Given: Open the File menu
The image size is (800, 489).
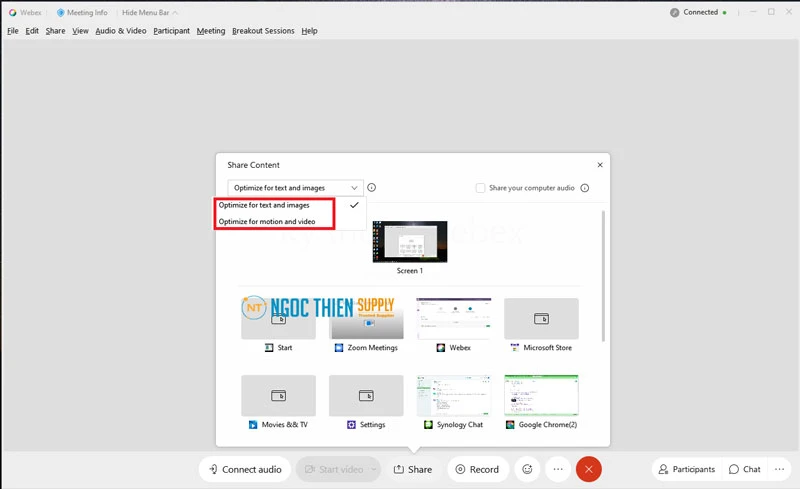Looking at the screenshot, I should click(13, 31).
